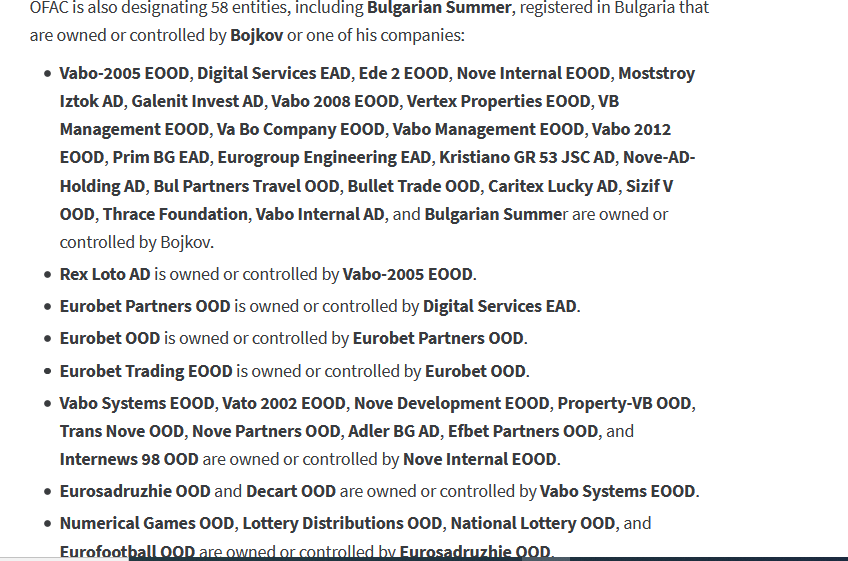
Task: Click the dark horizontal scrollbar at page bottom
Action: point(488,559)
